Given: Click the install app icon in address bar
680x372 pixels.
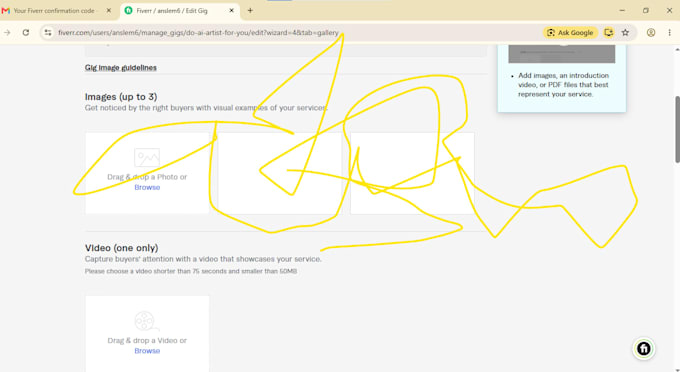Looking at the screenshot, I should point(608,33).
